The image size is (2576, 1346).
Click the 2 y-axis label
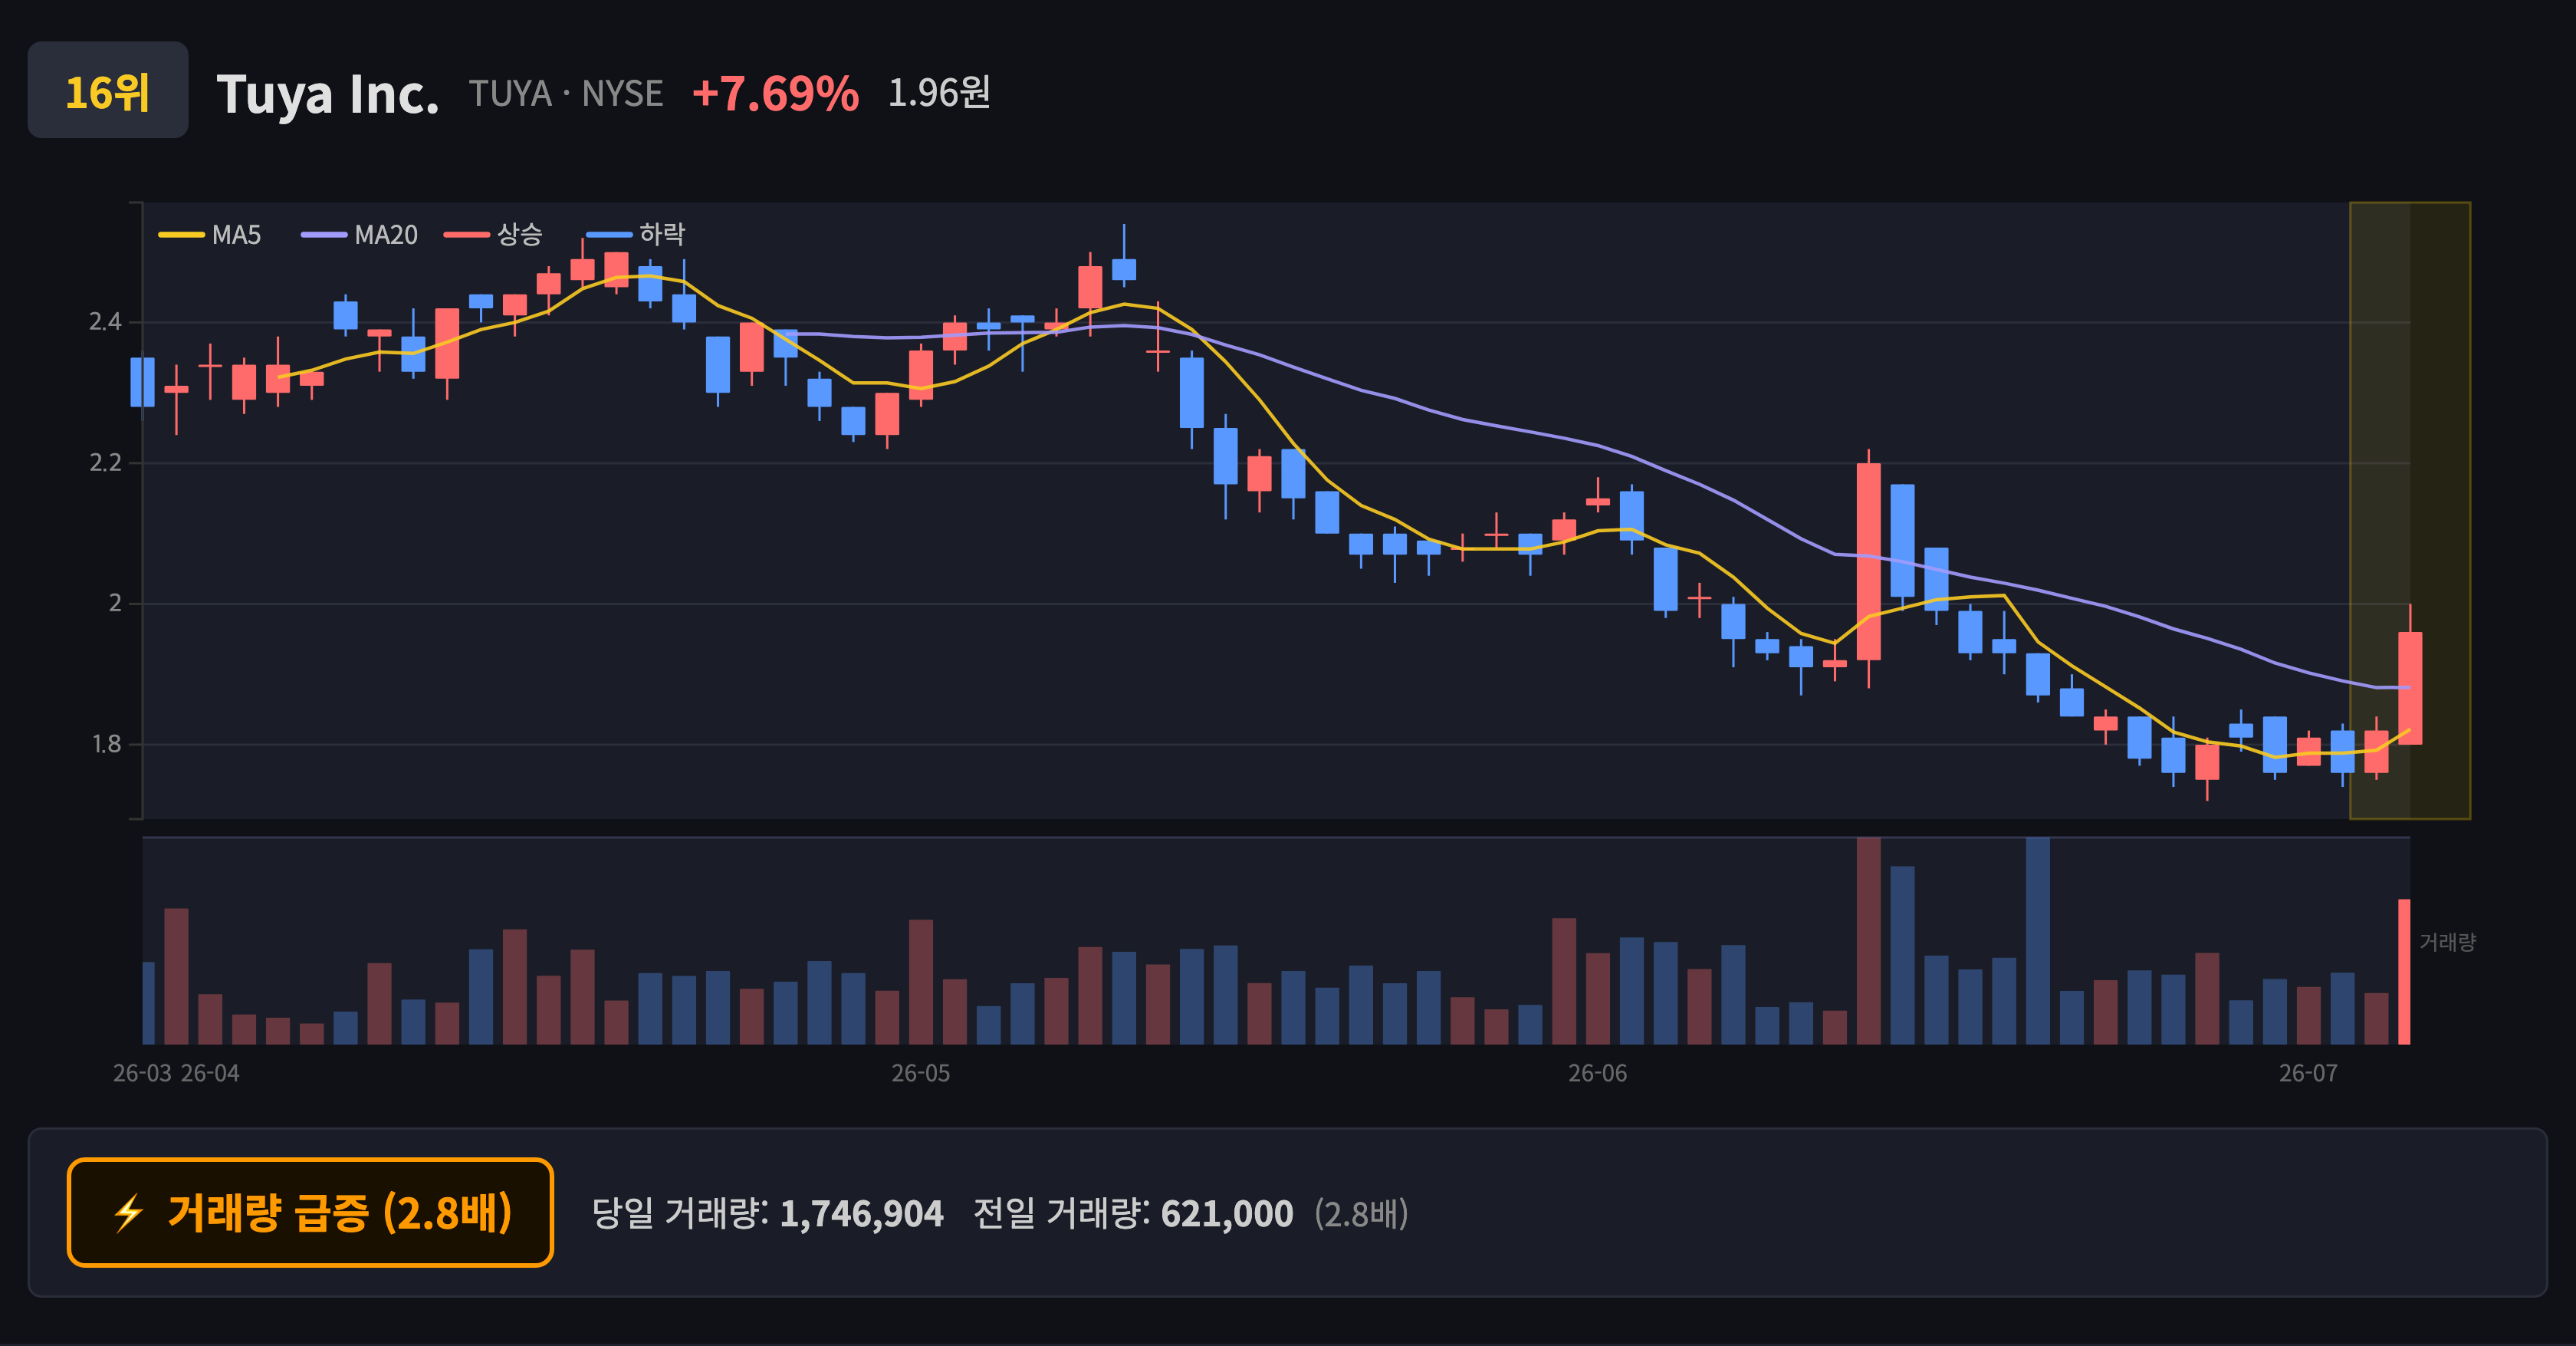point(115,603)
